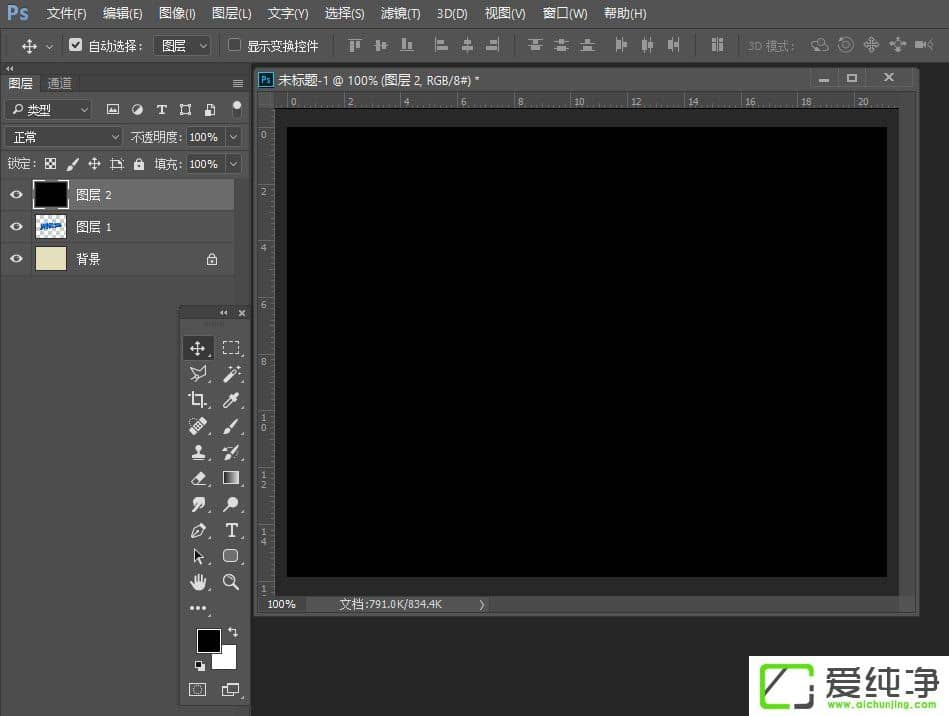
Task: Select the 背景 layer
Action: (120, 259)
